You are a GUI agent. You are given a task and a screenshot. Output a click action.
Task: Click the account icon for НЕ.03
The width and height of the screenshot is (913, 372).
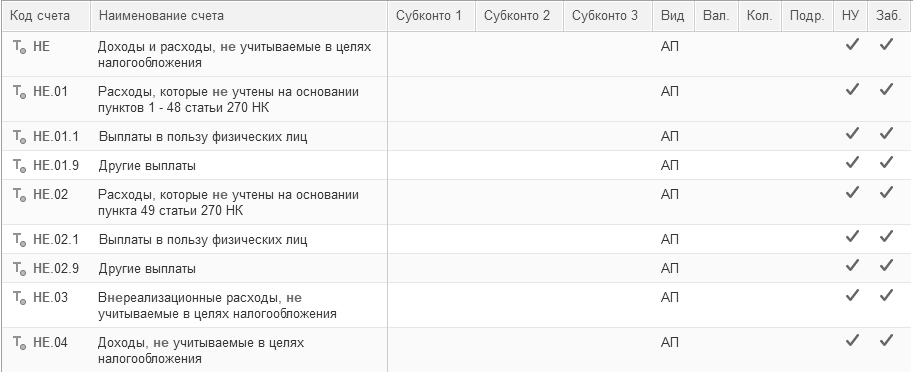tap(20, 299)
